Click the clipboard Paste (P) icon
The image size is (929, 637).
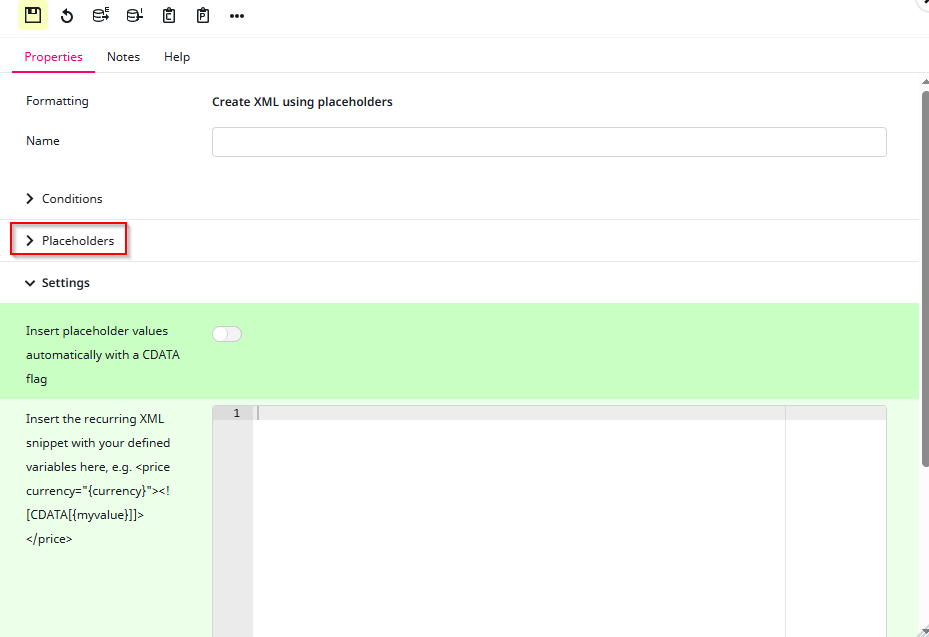(203, 16)
